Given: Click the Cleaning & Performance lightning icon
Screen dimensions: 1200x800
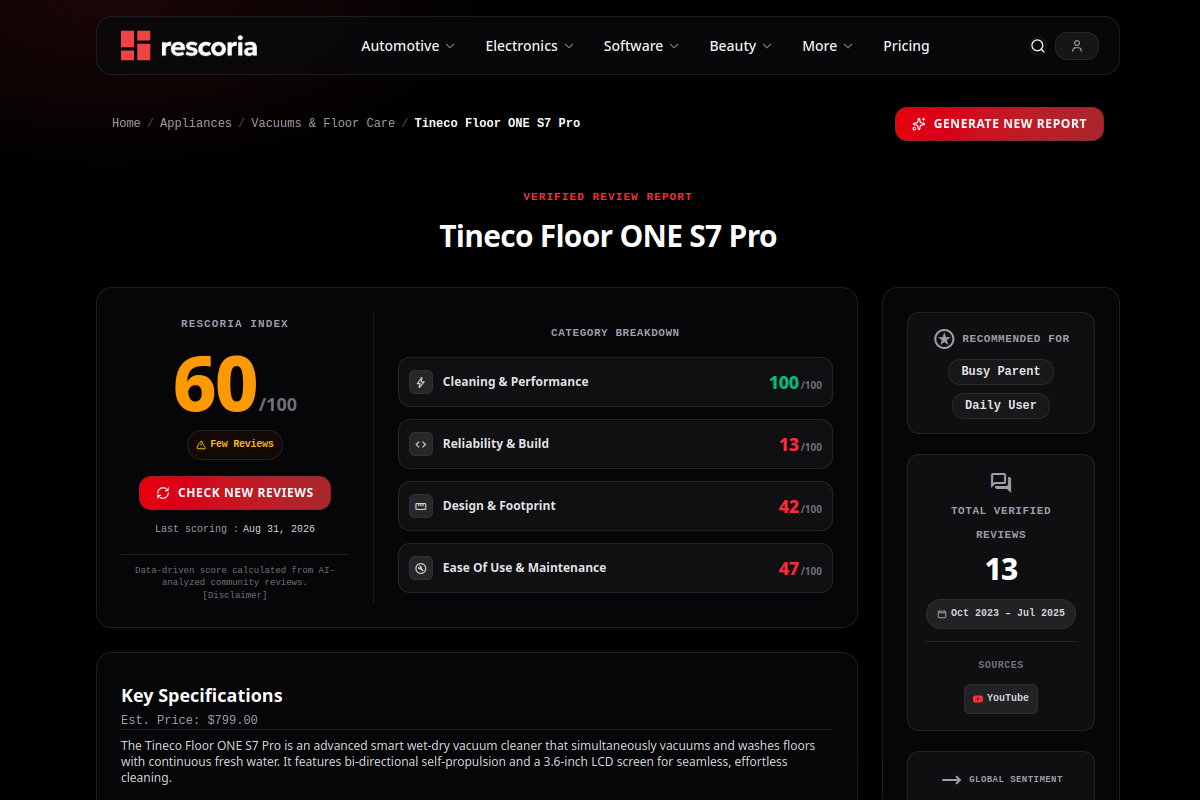Looking at the screenshot, I should click(x=421, y=382).
